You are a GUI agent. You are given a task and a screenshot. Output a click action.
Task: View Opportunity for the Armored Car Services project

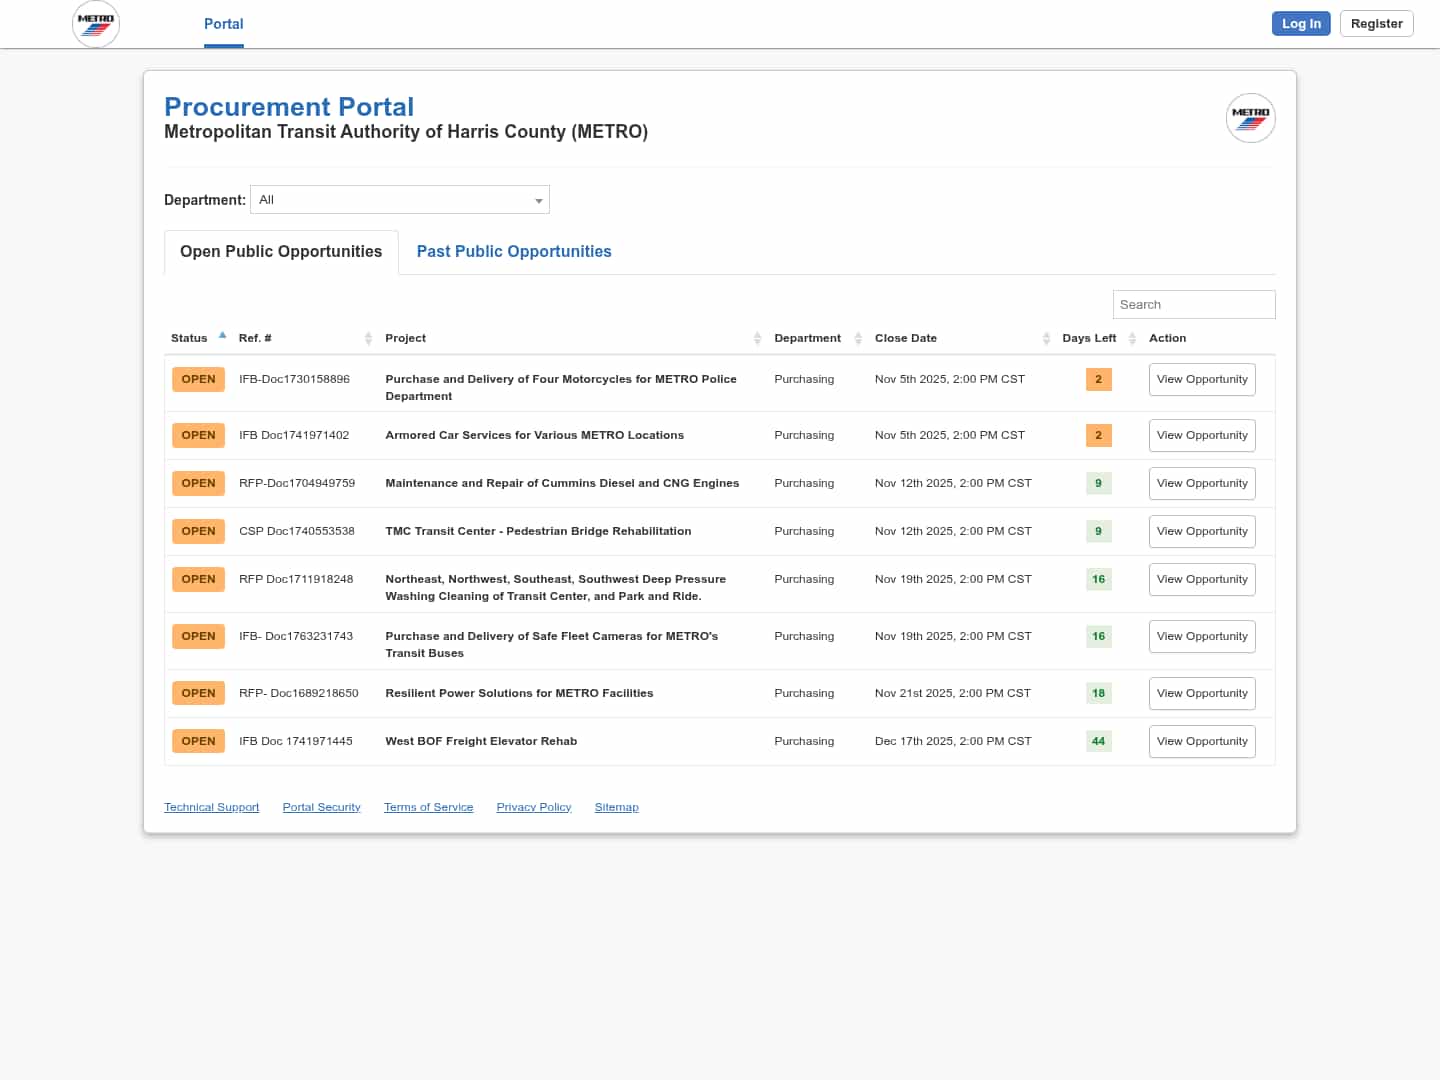tap(1202, 436)
